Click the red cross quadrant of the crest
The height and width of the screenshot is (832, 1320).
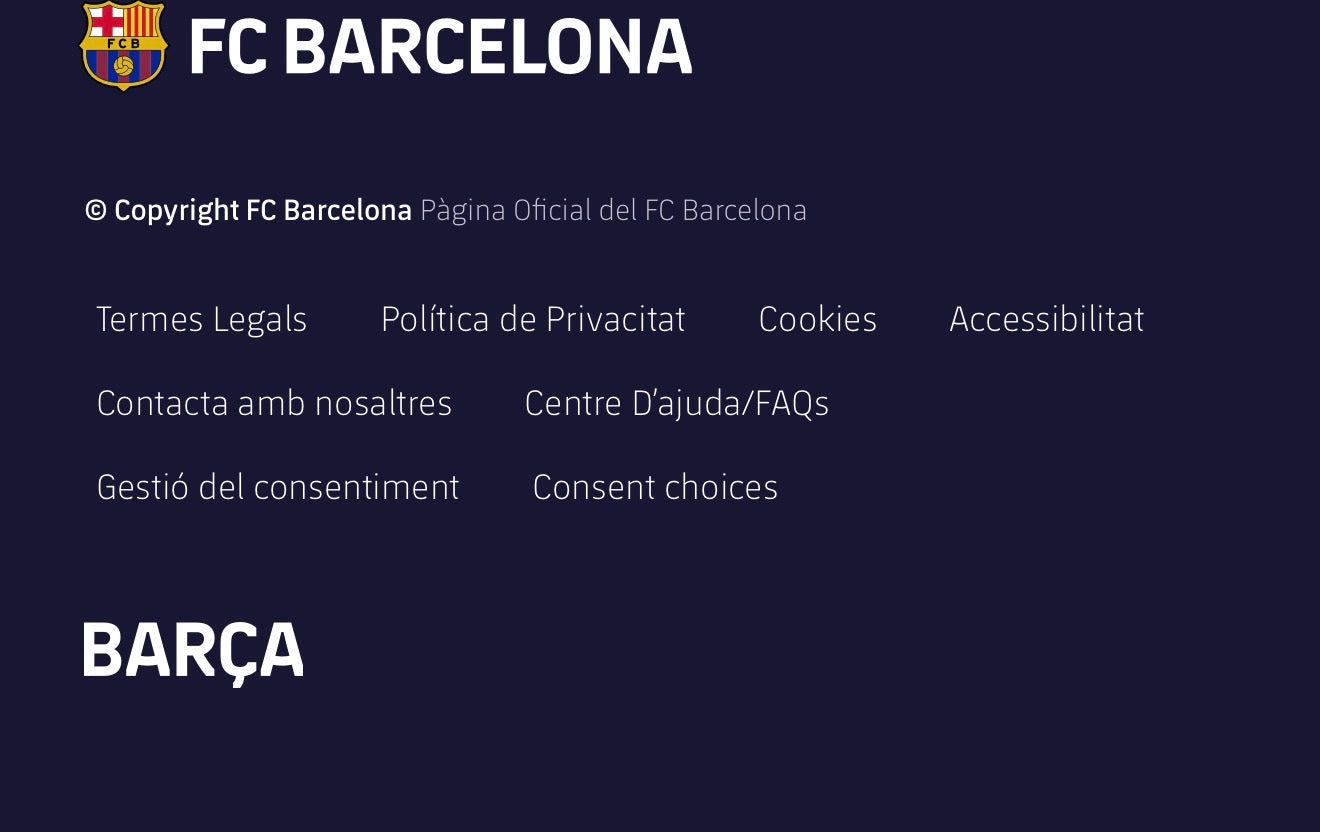(106, 19)
